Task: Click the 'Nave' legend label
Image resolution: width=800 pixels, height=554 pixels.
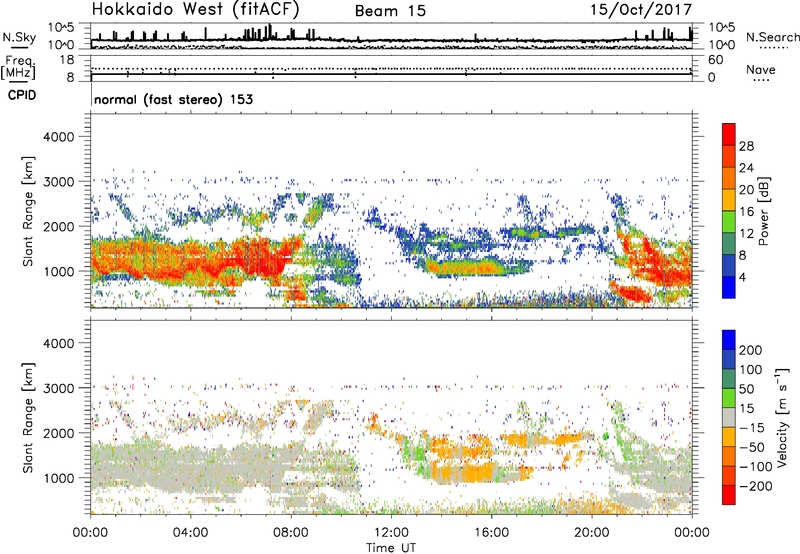Action: click(761, 70)
